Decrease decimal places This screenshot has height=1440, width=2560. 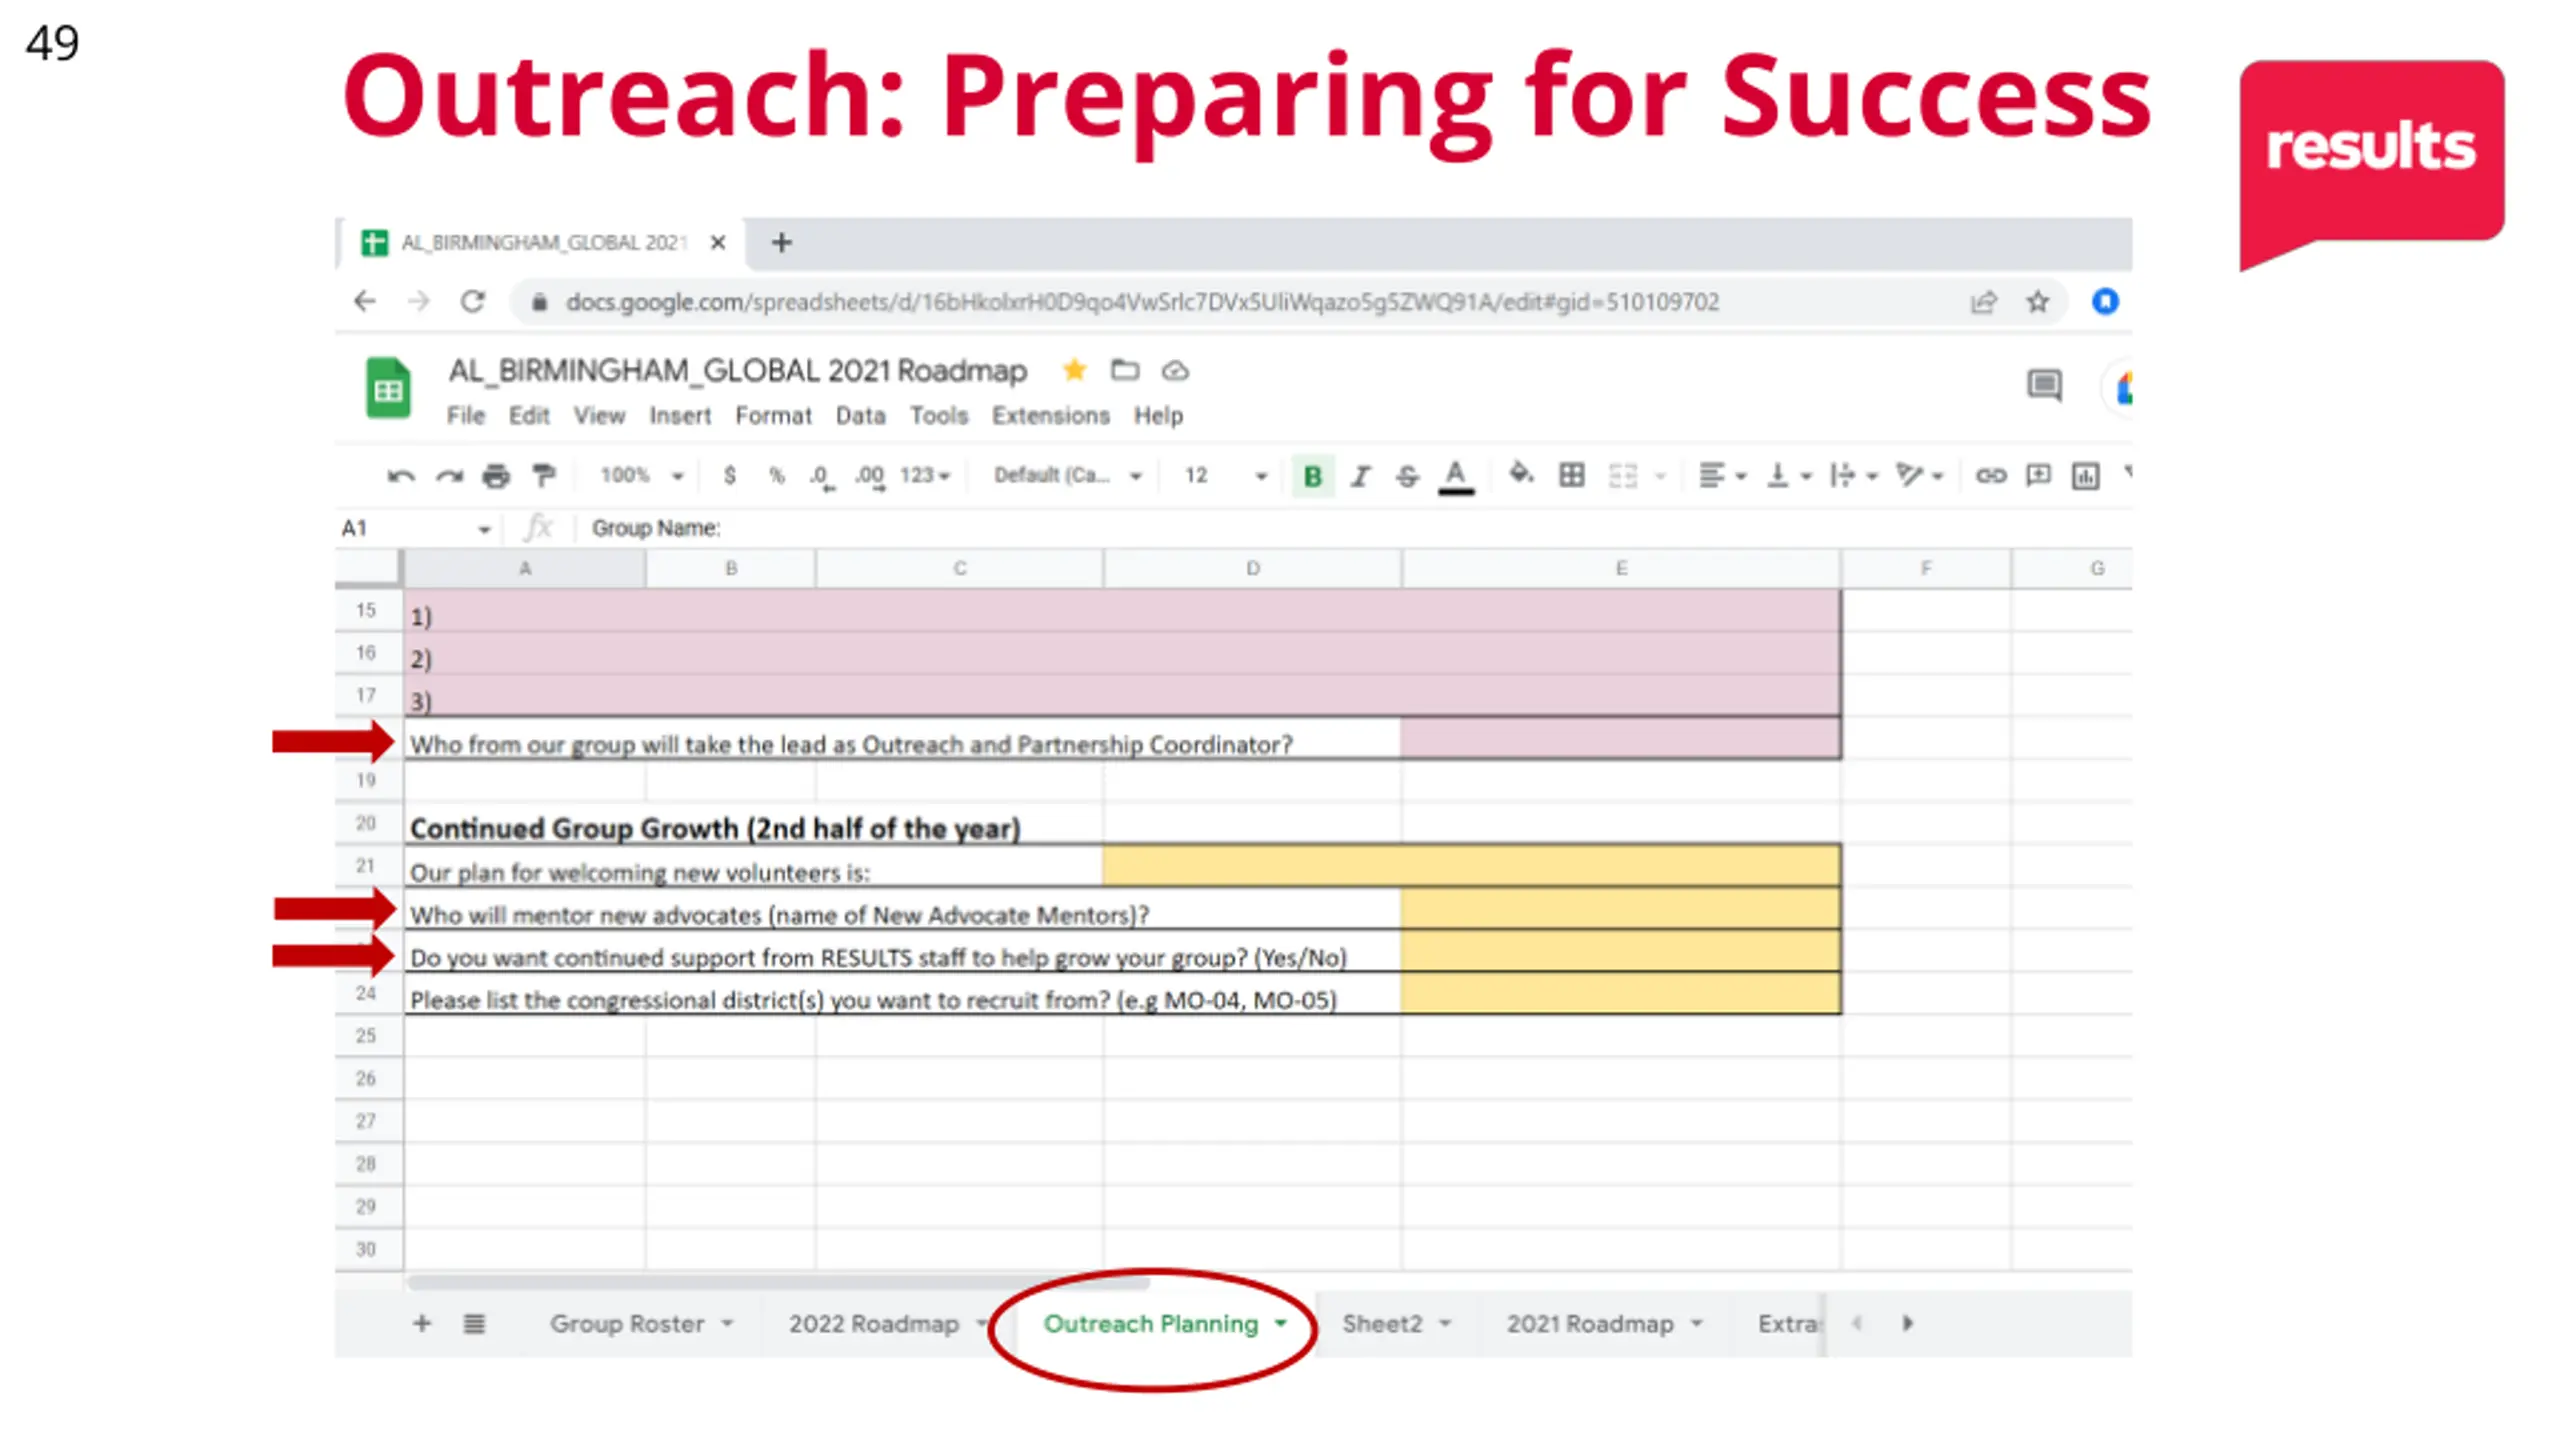pyautogui.click(x=821, y=477)
